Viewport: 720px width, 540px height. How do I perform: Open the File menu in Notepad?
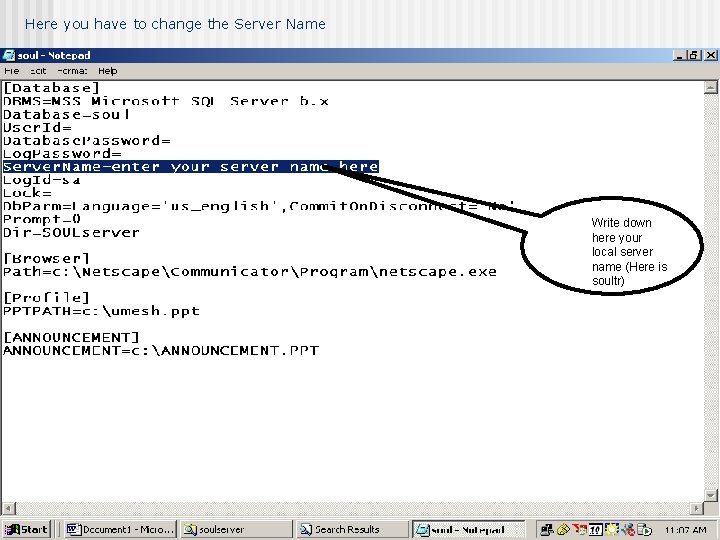11,71
